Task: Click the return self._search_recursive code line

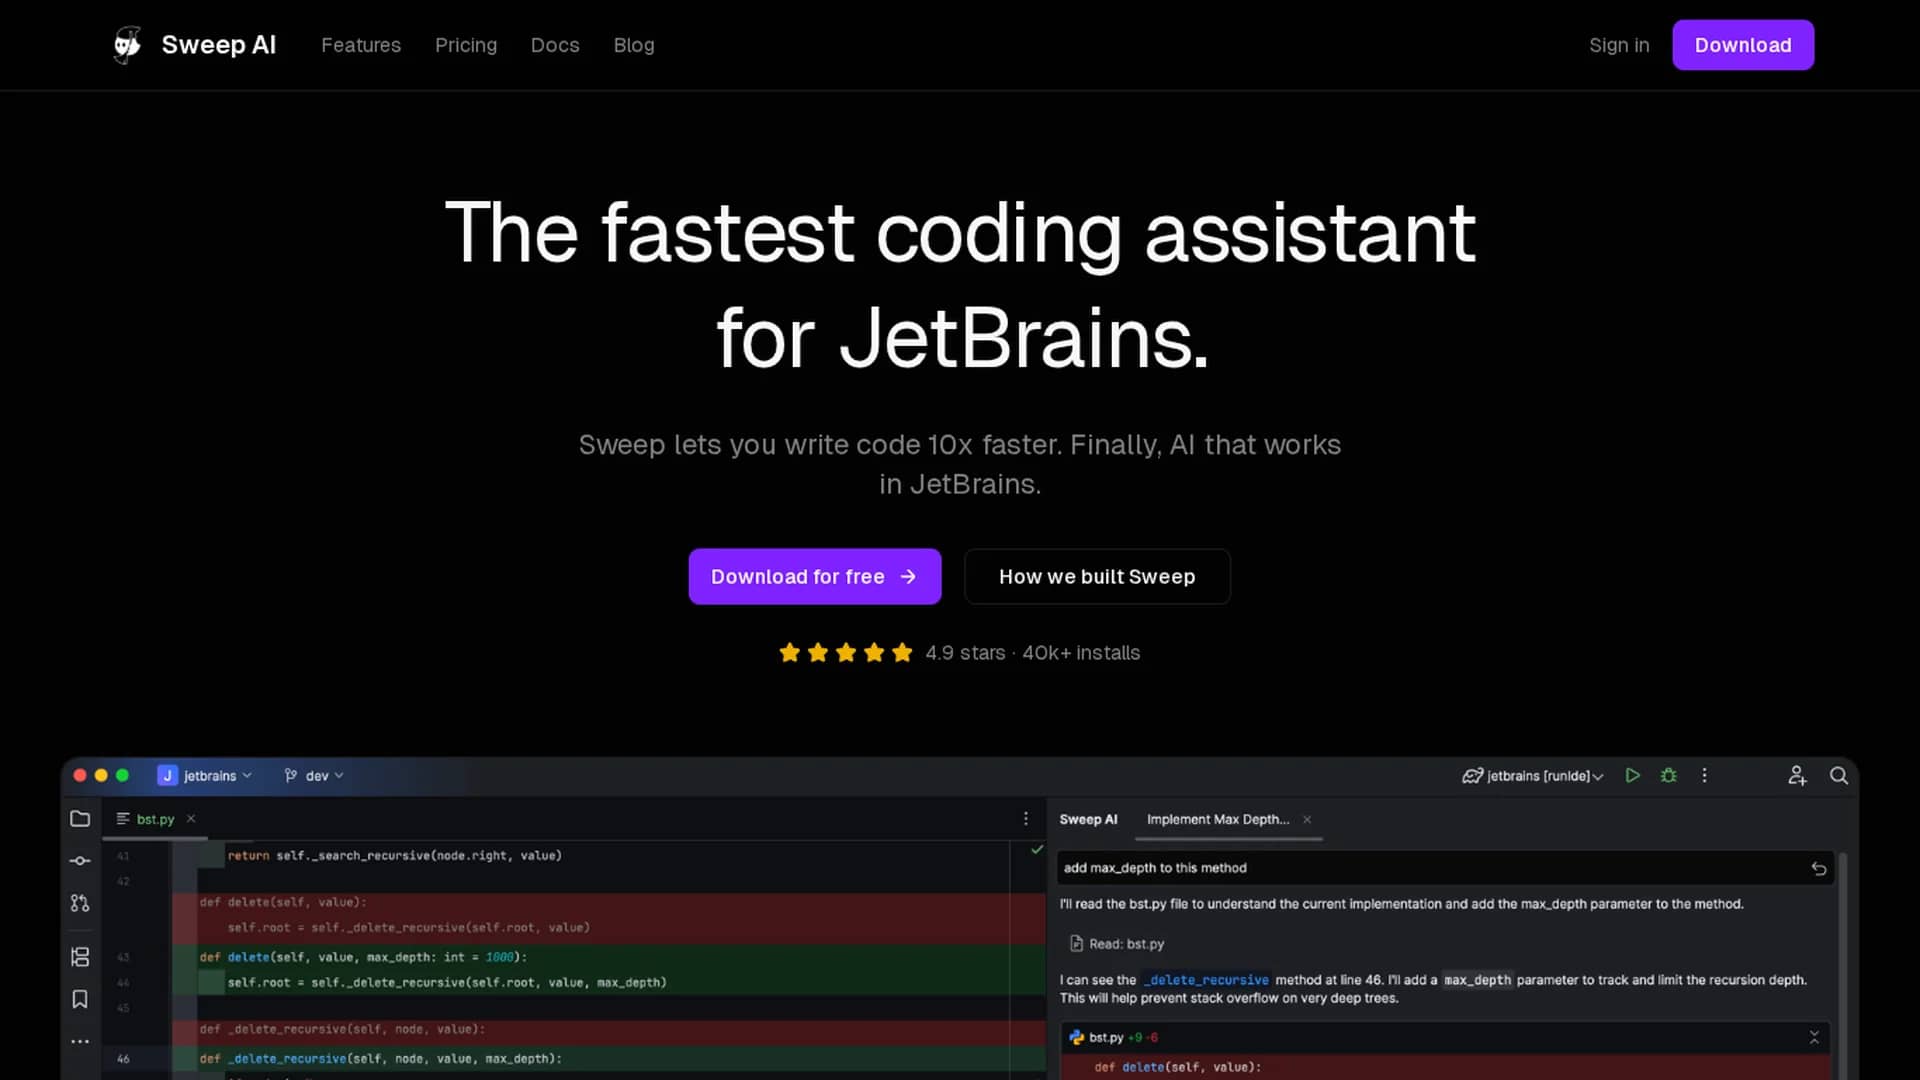Action: tap(394, 856)
